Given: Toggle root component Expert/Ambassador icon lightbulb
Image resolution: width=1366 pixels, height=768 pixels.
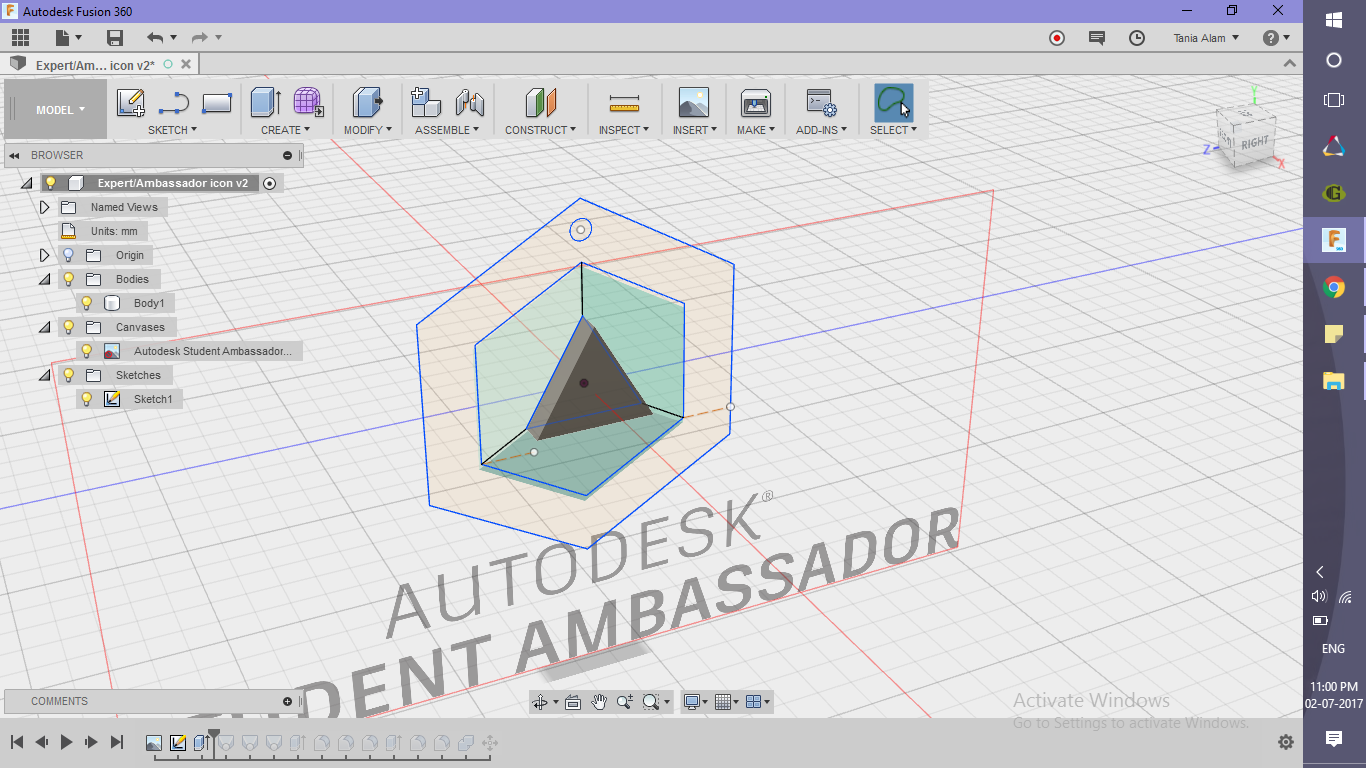Looking at the screenshot, I should tap(51, 183).
